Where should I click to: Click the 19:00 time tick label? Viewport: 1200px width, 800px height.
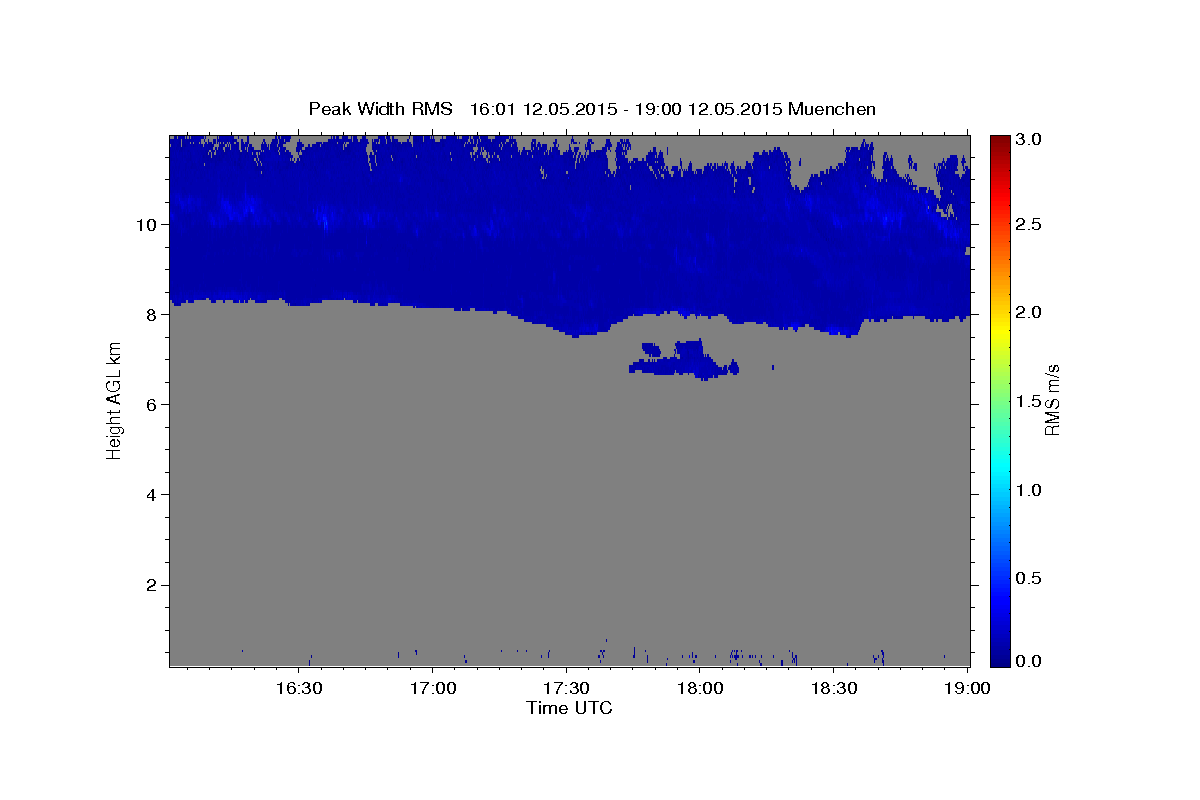pyautogui.click(x=967, y=688)
